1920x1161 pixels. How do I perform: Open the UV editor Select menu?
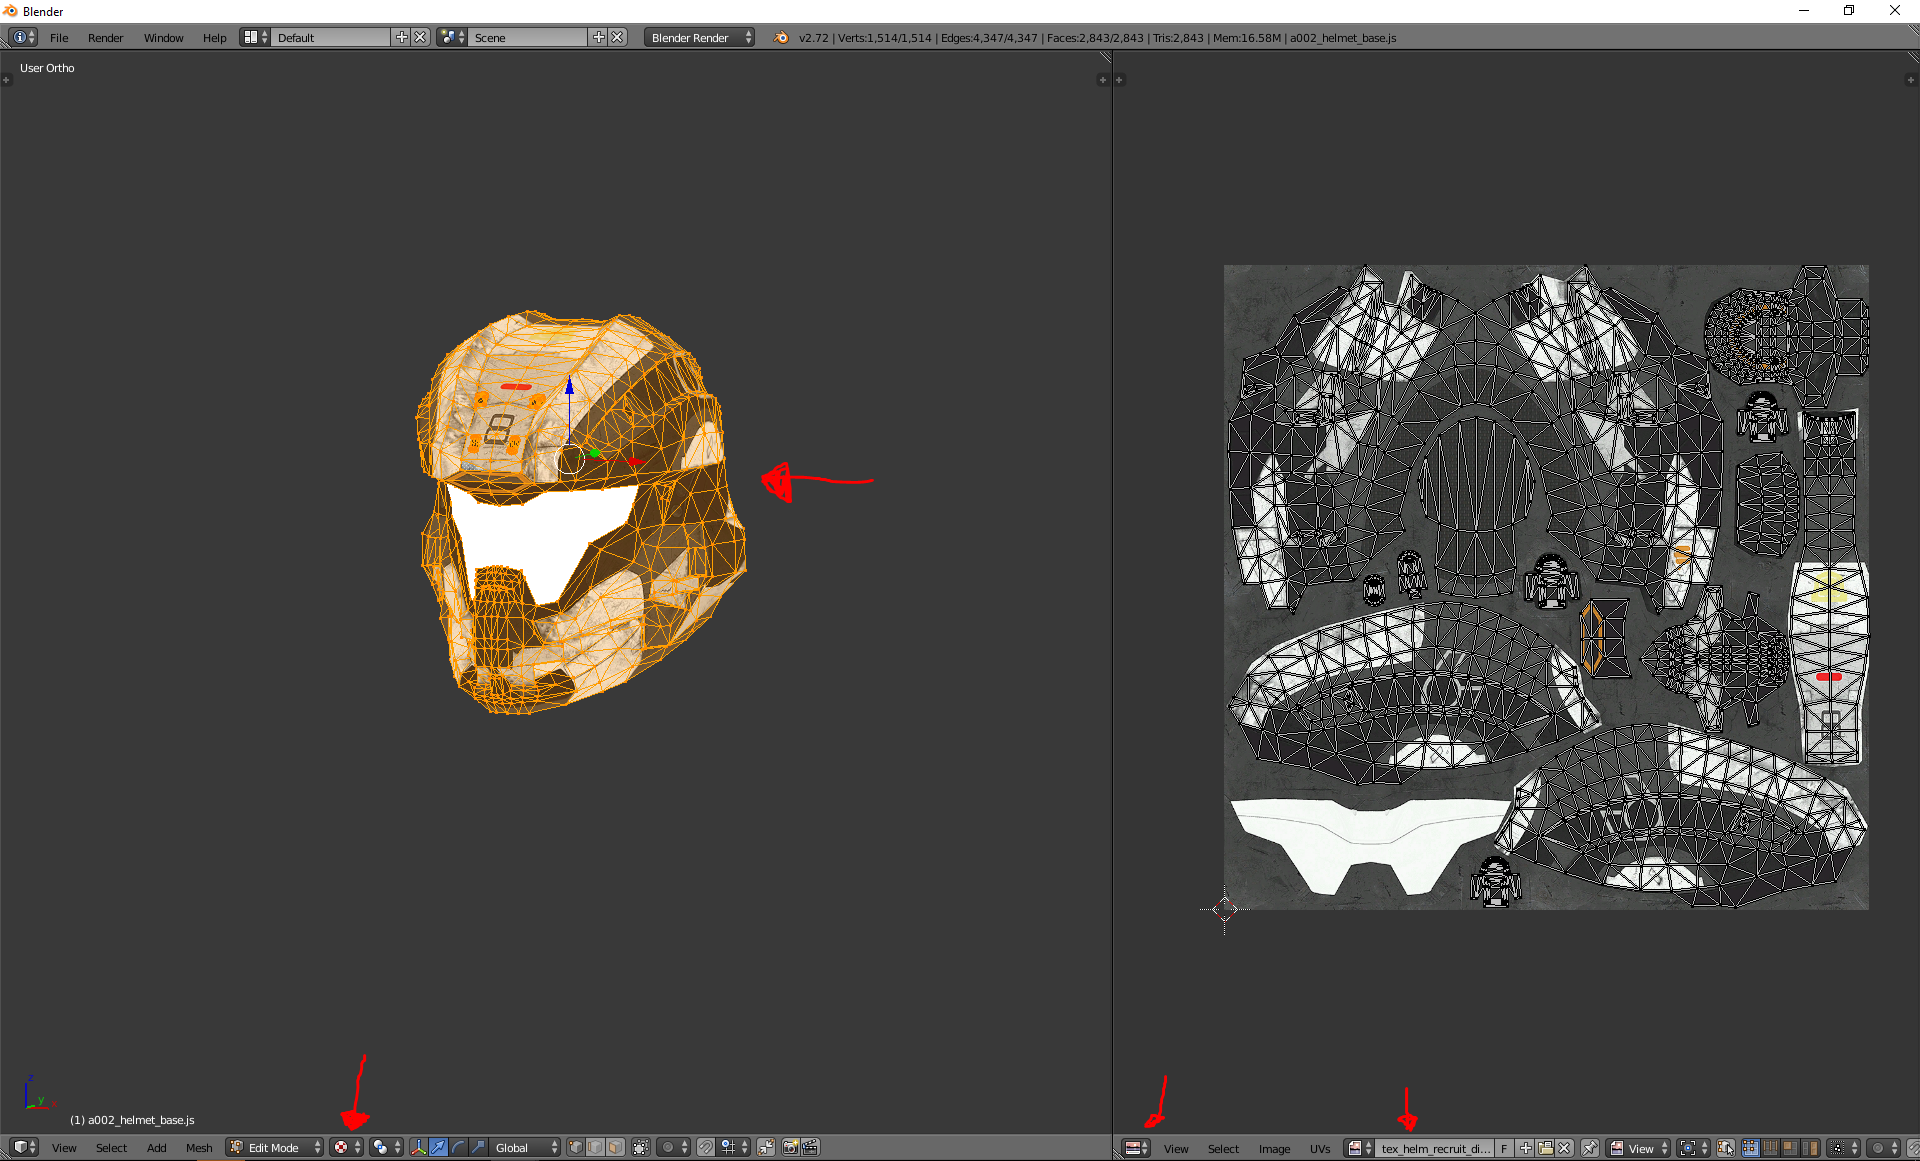pos(1223,1148)
